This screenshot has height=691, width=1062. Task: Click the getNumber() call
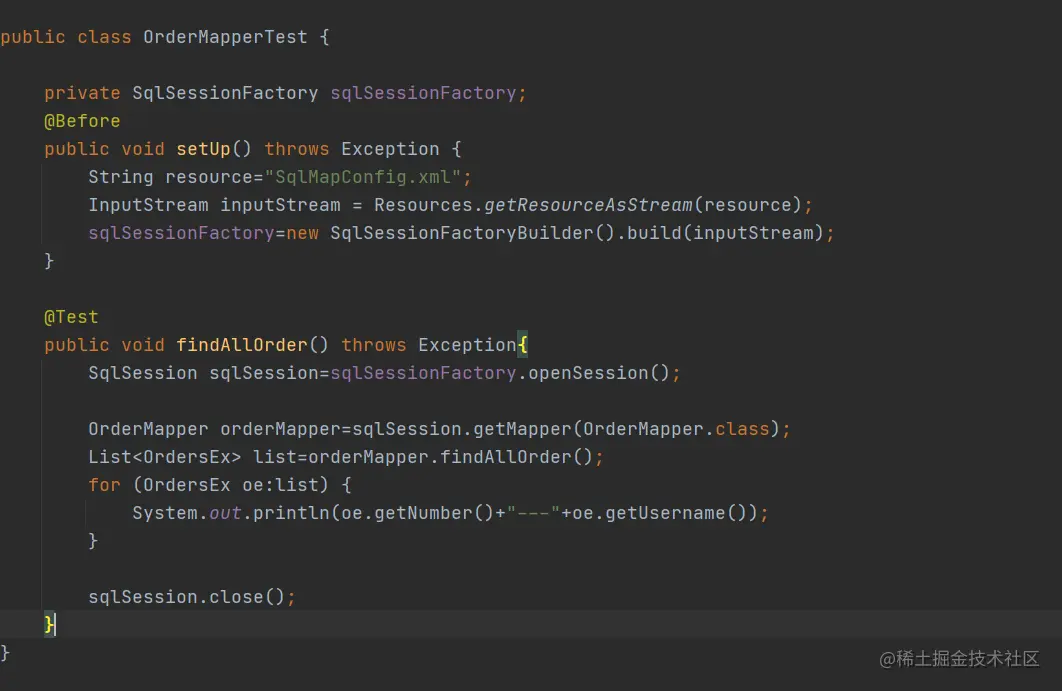tap(433, 513)
